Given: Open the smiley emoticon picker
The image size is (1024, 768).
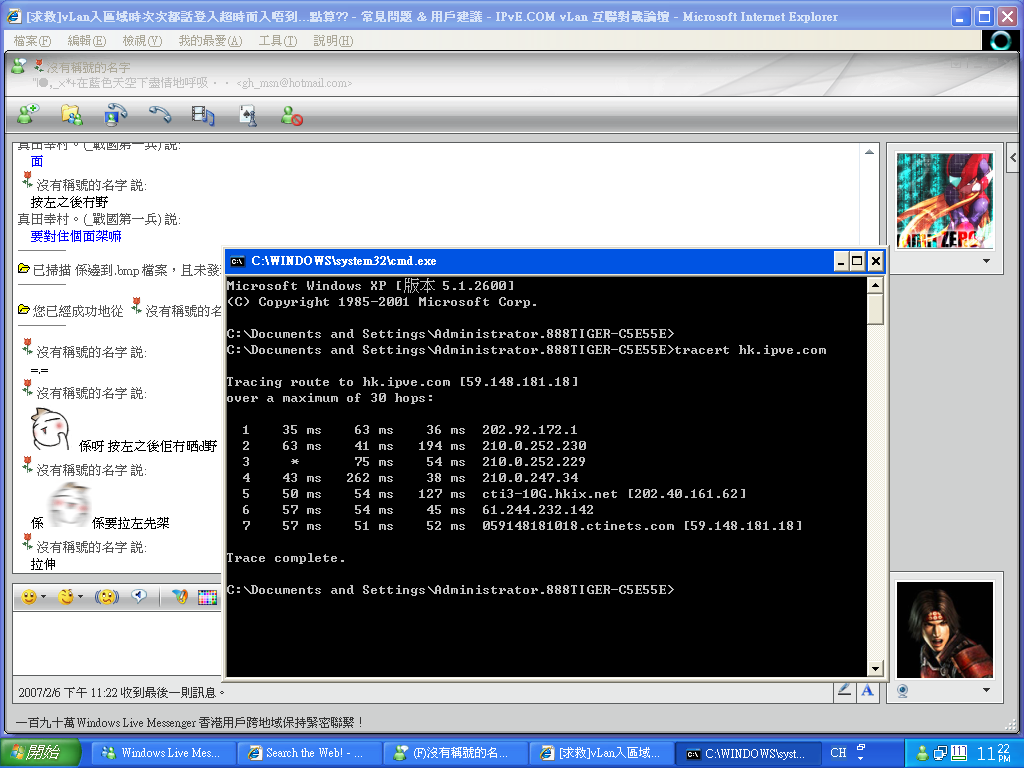Looking at the screenshot, I should pyautogui.click(x=29, y=596).
